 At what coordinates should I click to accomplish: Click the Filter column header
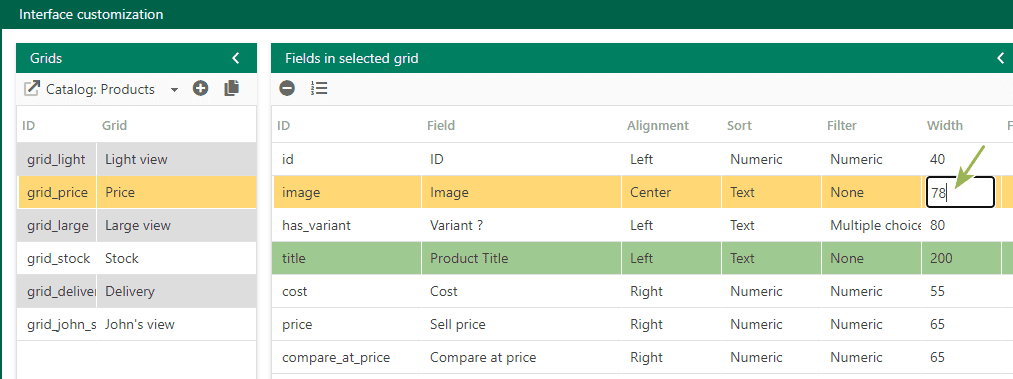842,125
